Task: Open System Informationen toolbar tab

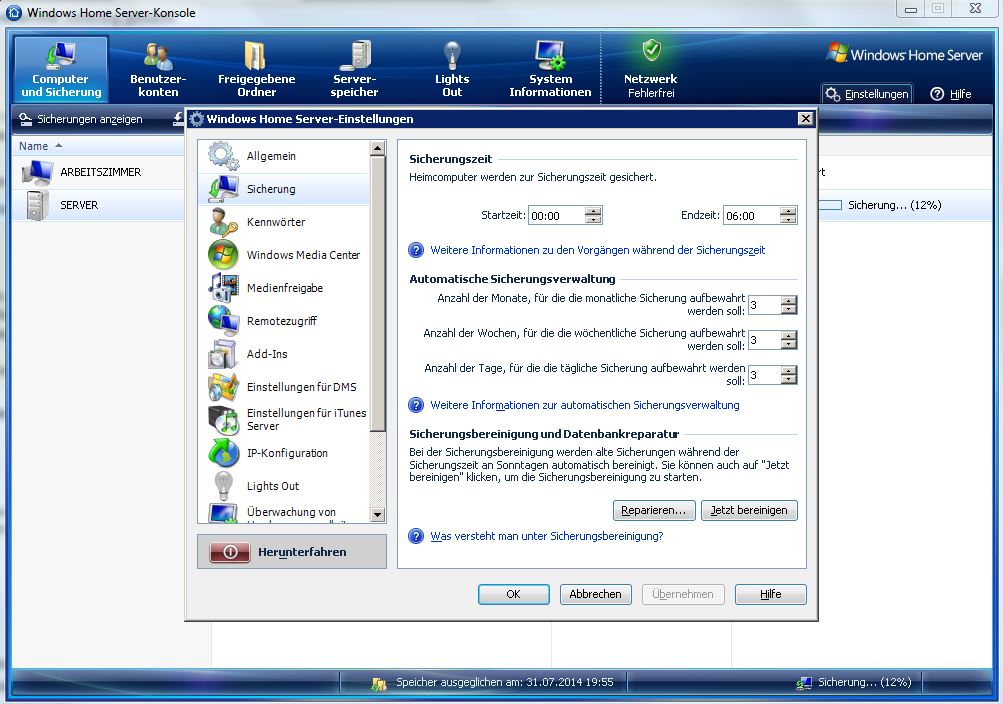Action: click(550, 69)
